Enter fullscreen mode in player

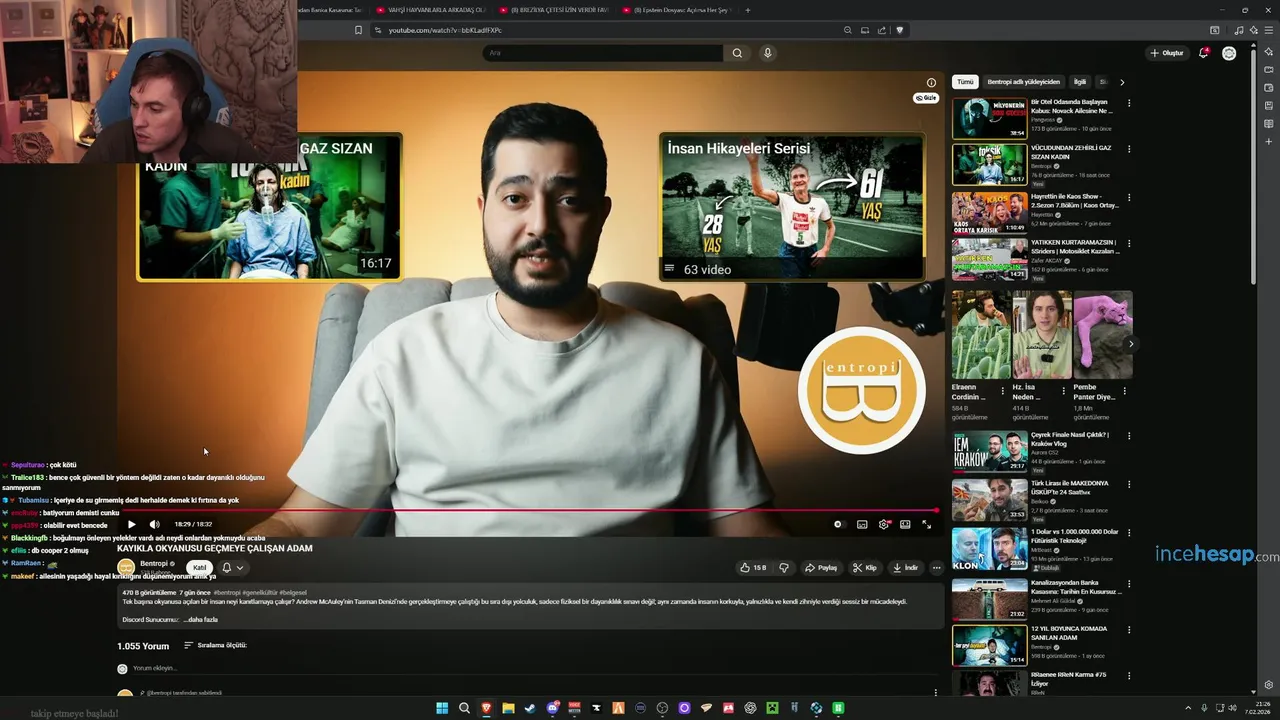pyautogui.click(x=927, y=524)
